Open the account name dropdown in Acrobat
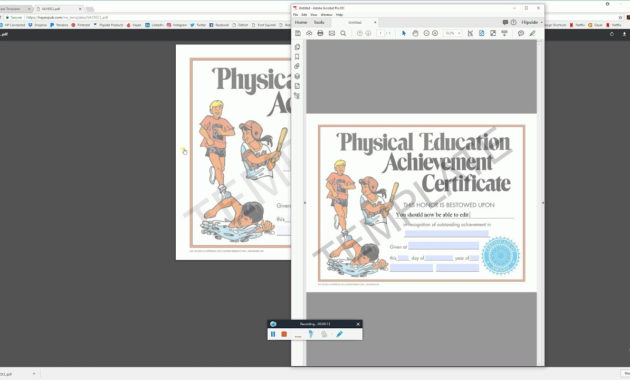The width and height of the screenshot is (630, 380). pyautogui.click(x=532, y=22)
